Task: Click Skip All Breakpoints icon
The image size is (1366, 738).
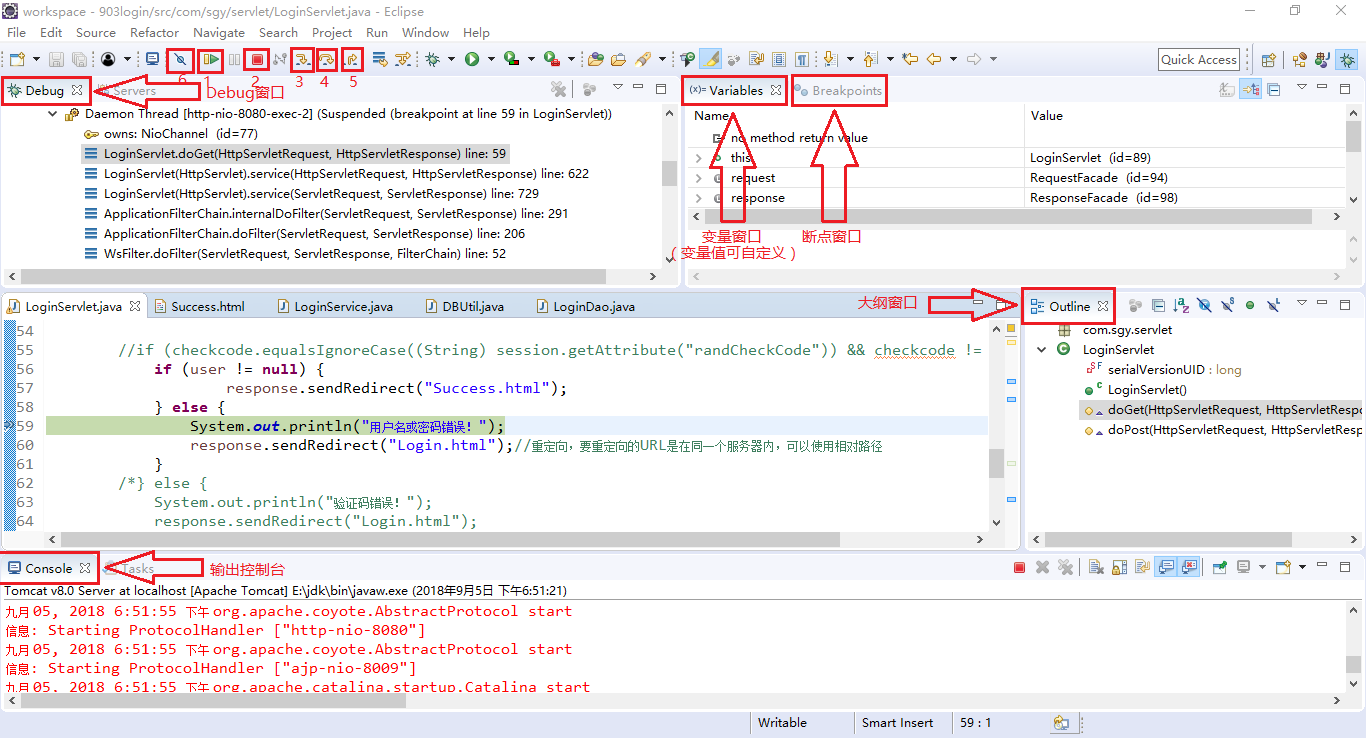Action: pos(181,60)
